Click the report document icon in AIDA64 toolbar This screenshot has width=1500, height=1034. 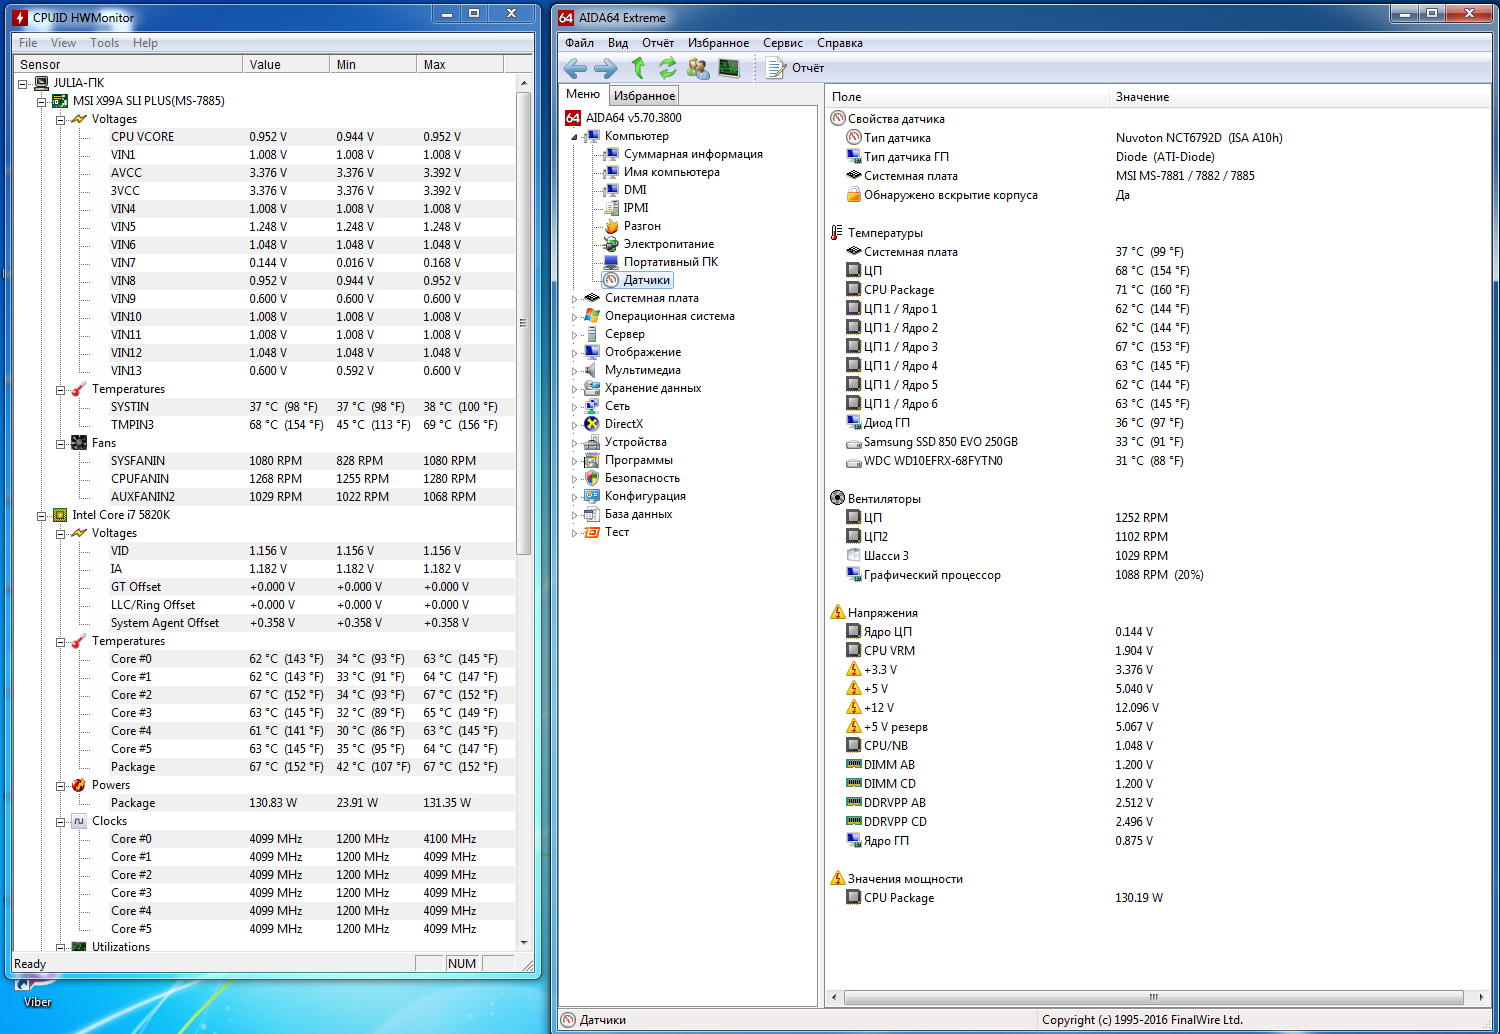(x=775, y=68)
